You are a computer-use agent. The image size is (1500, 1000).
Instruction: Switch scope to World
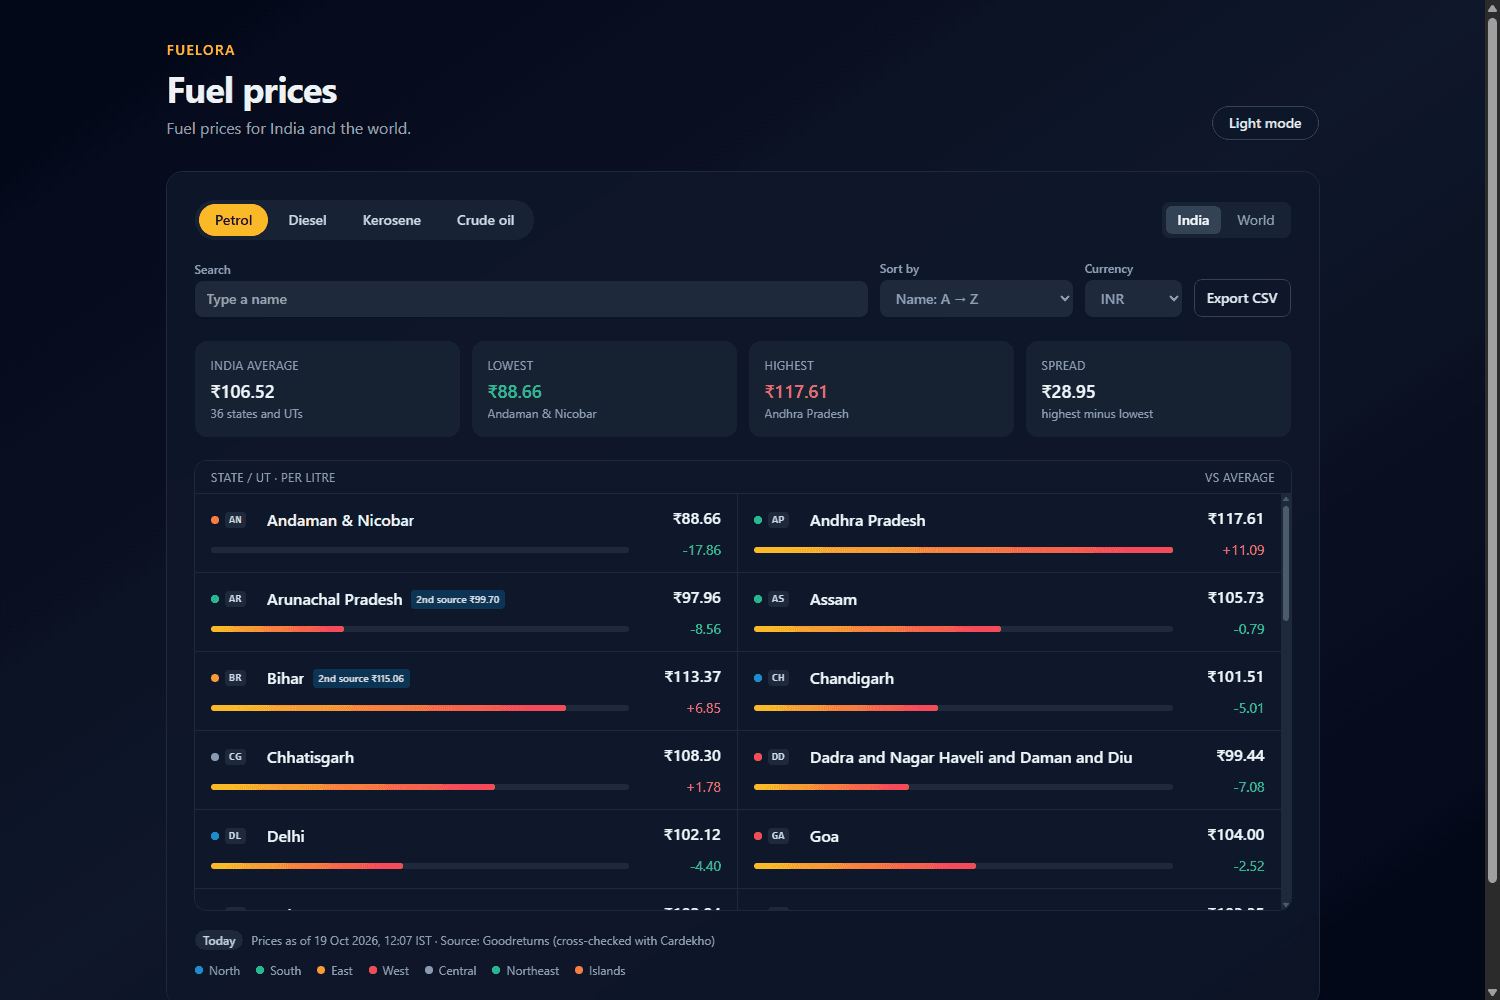1255,220
